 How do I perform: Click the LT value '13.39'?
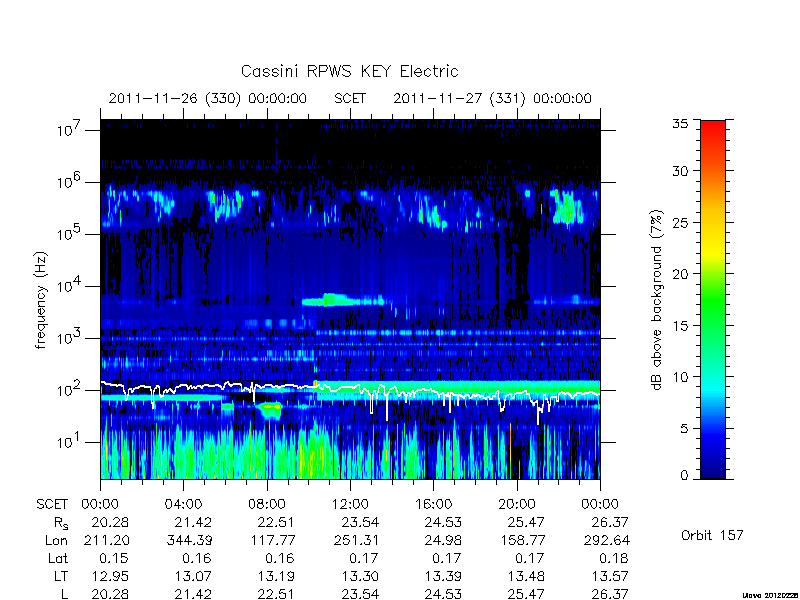443,576
